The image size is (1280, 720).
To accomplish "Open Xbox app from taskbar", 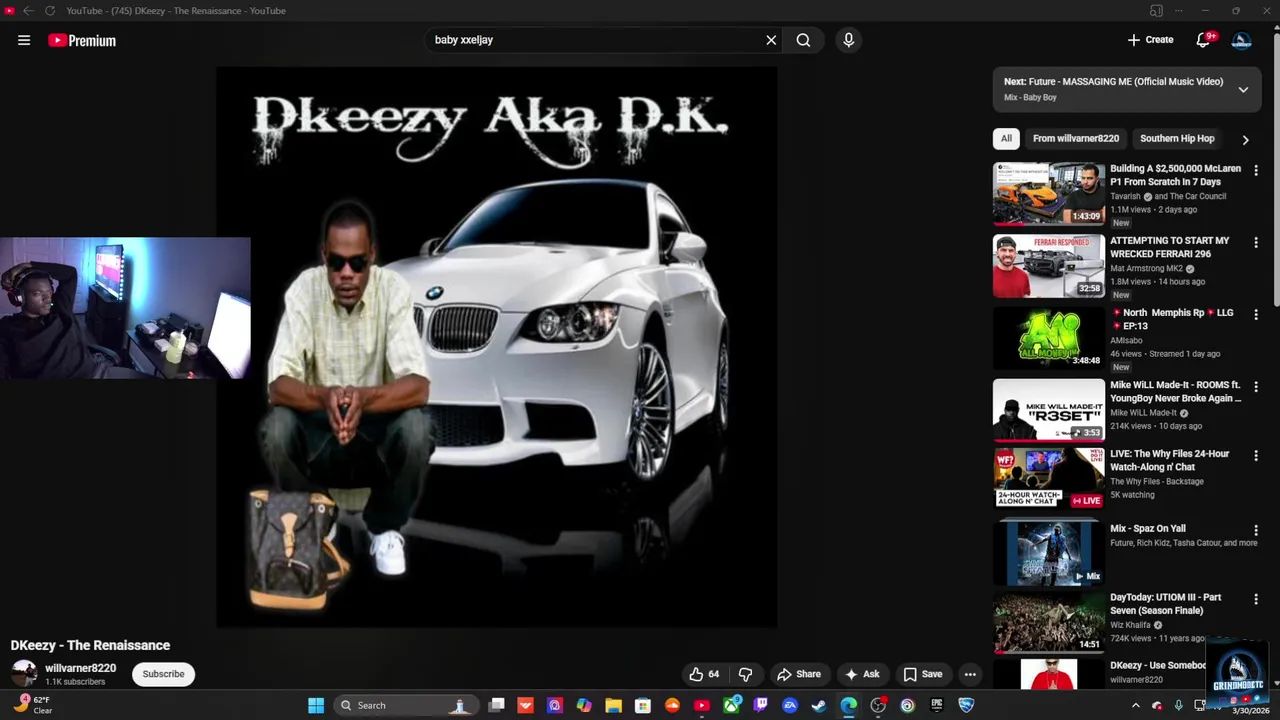I will pyautogui.click(x=732, y=706).
